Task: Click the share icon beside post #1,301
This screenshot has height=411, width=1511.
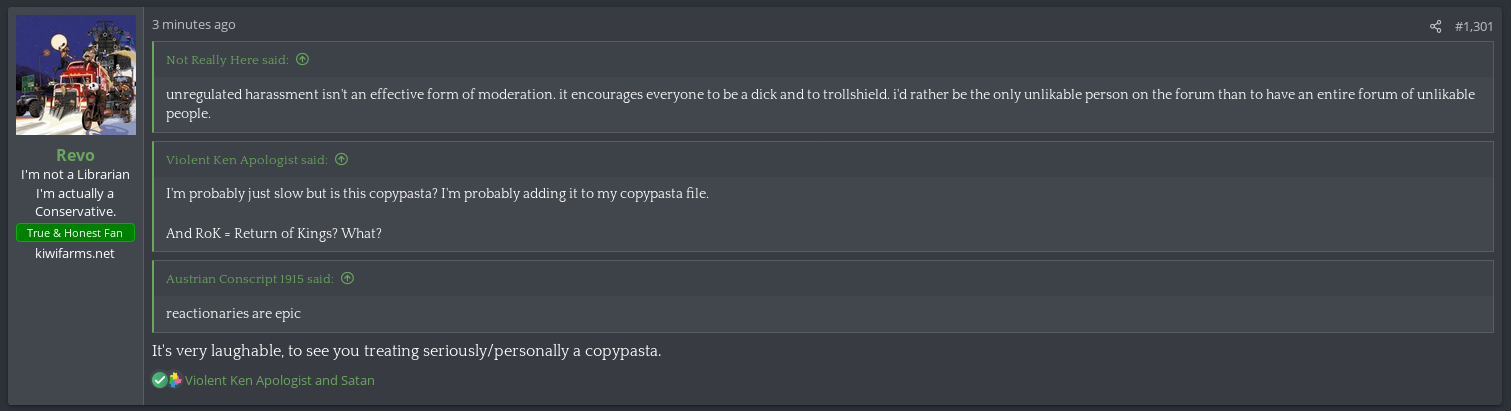Action: coord(1436,26)
